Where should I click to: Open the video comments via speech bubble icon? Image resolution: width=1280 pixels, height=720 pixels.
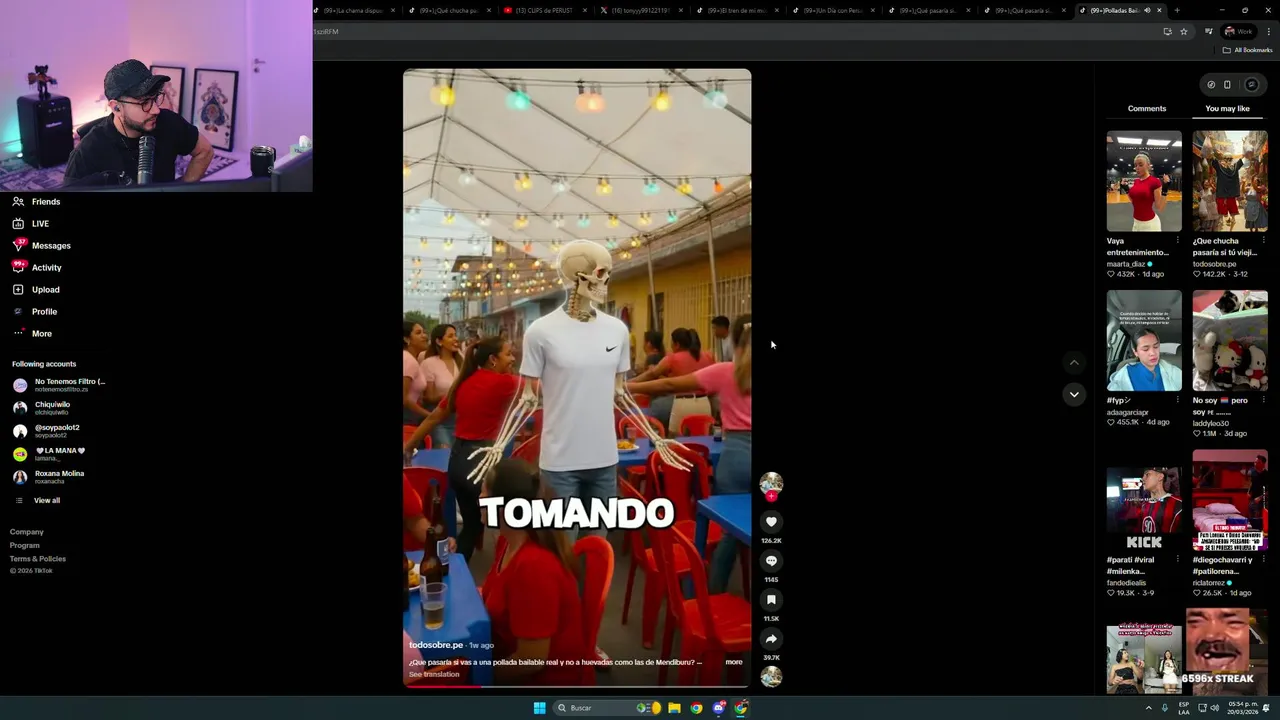pyautogui.click(x=771, y=561)
